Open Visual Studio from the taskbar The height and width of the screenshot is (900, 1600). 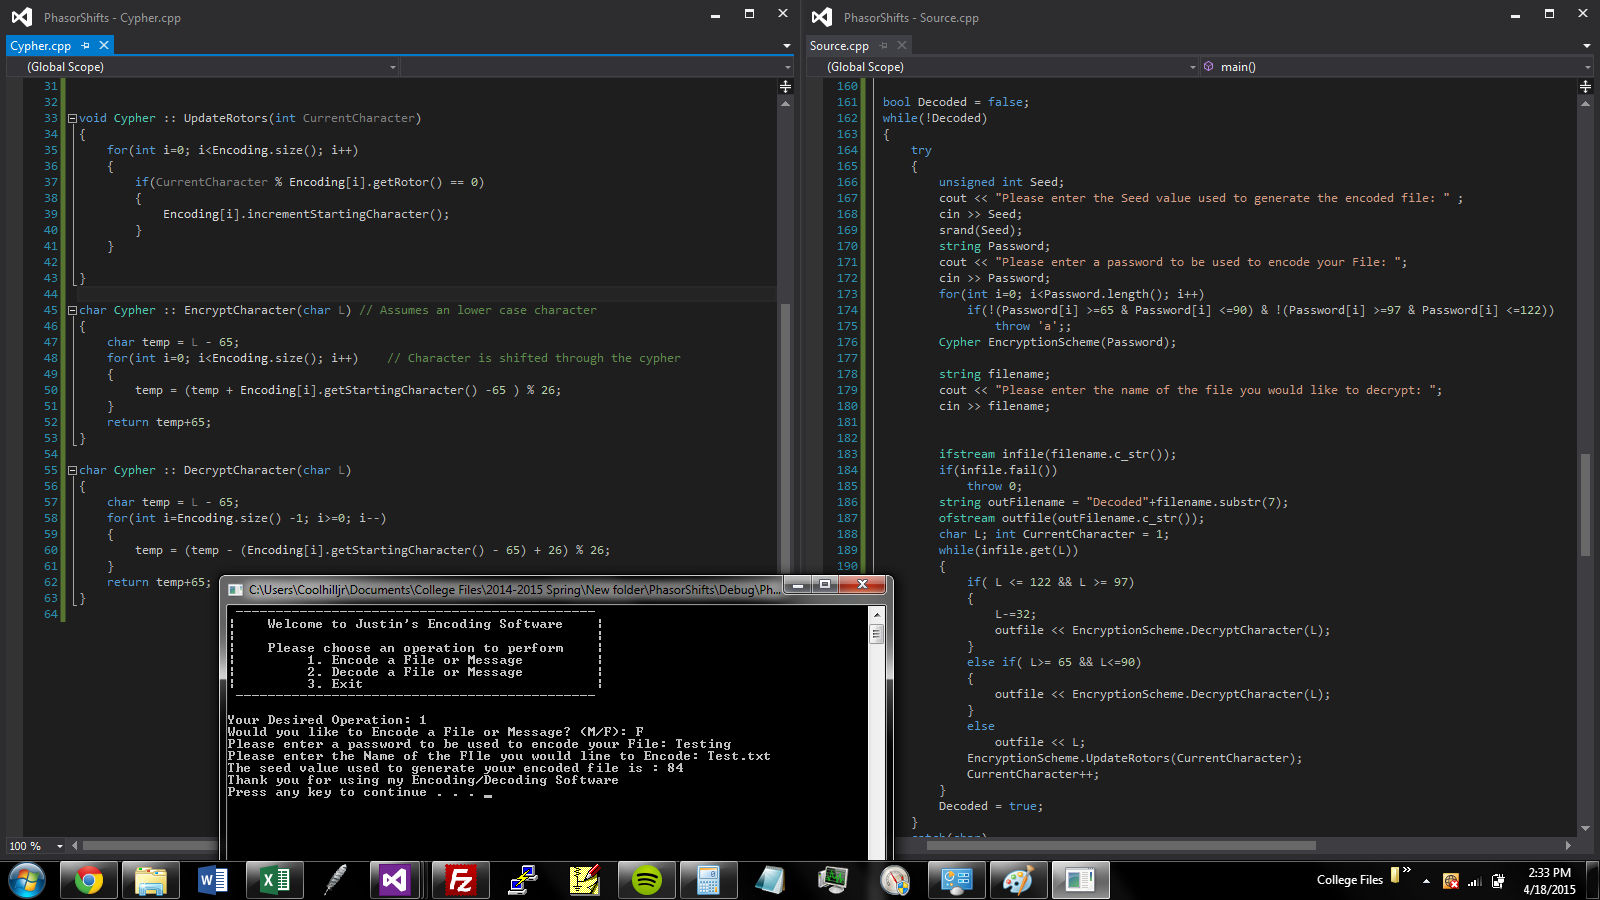coord(395,880)
